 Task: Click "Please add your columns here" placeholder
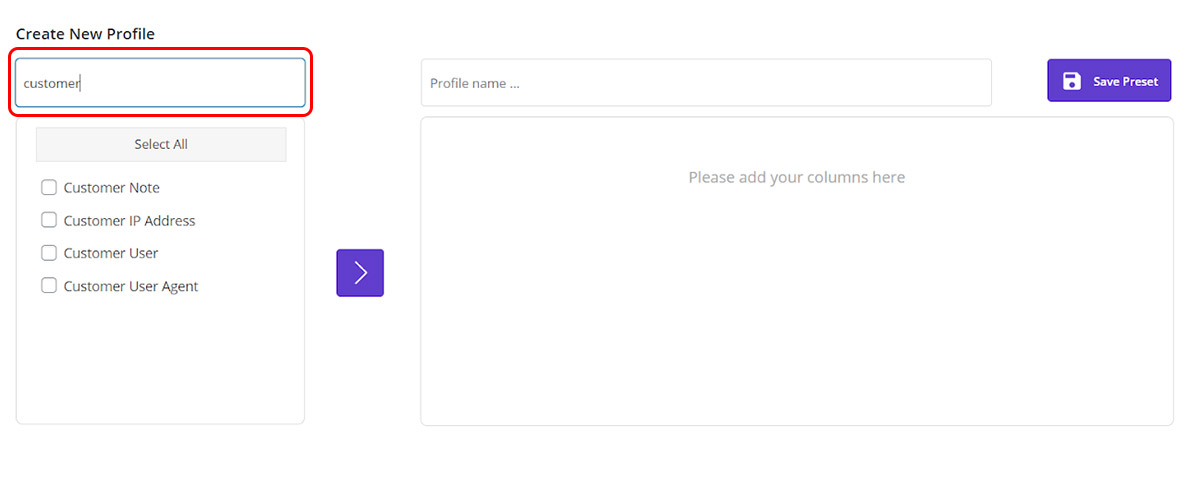click(796, 178)
